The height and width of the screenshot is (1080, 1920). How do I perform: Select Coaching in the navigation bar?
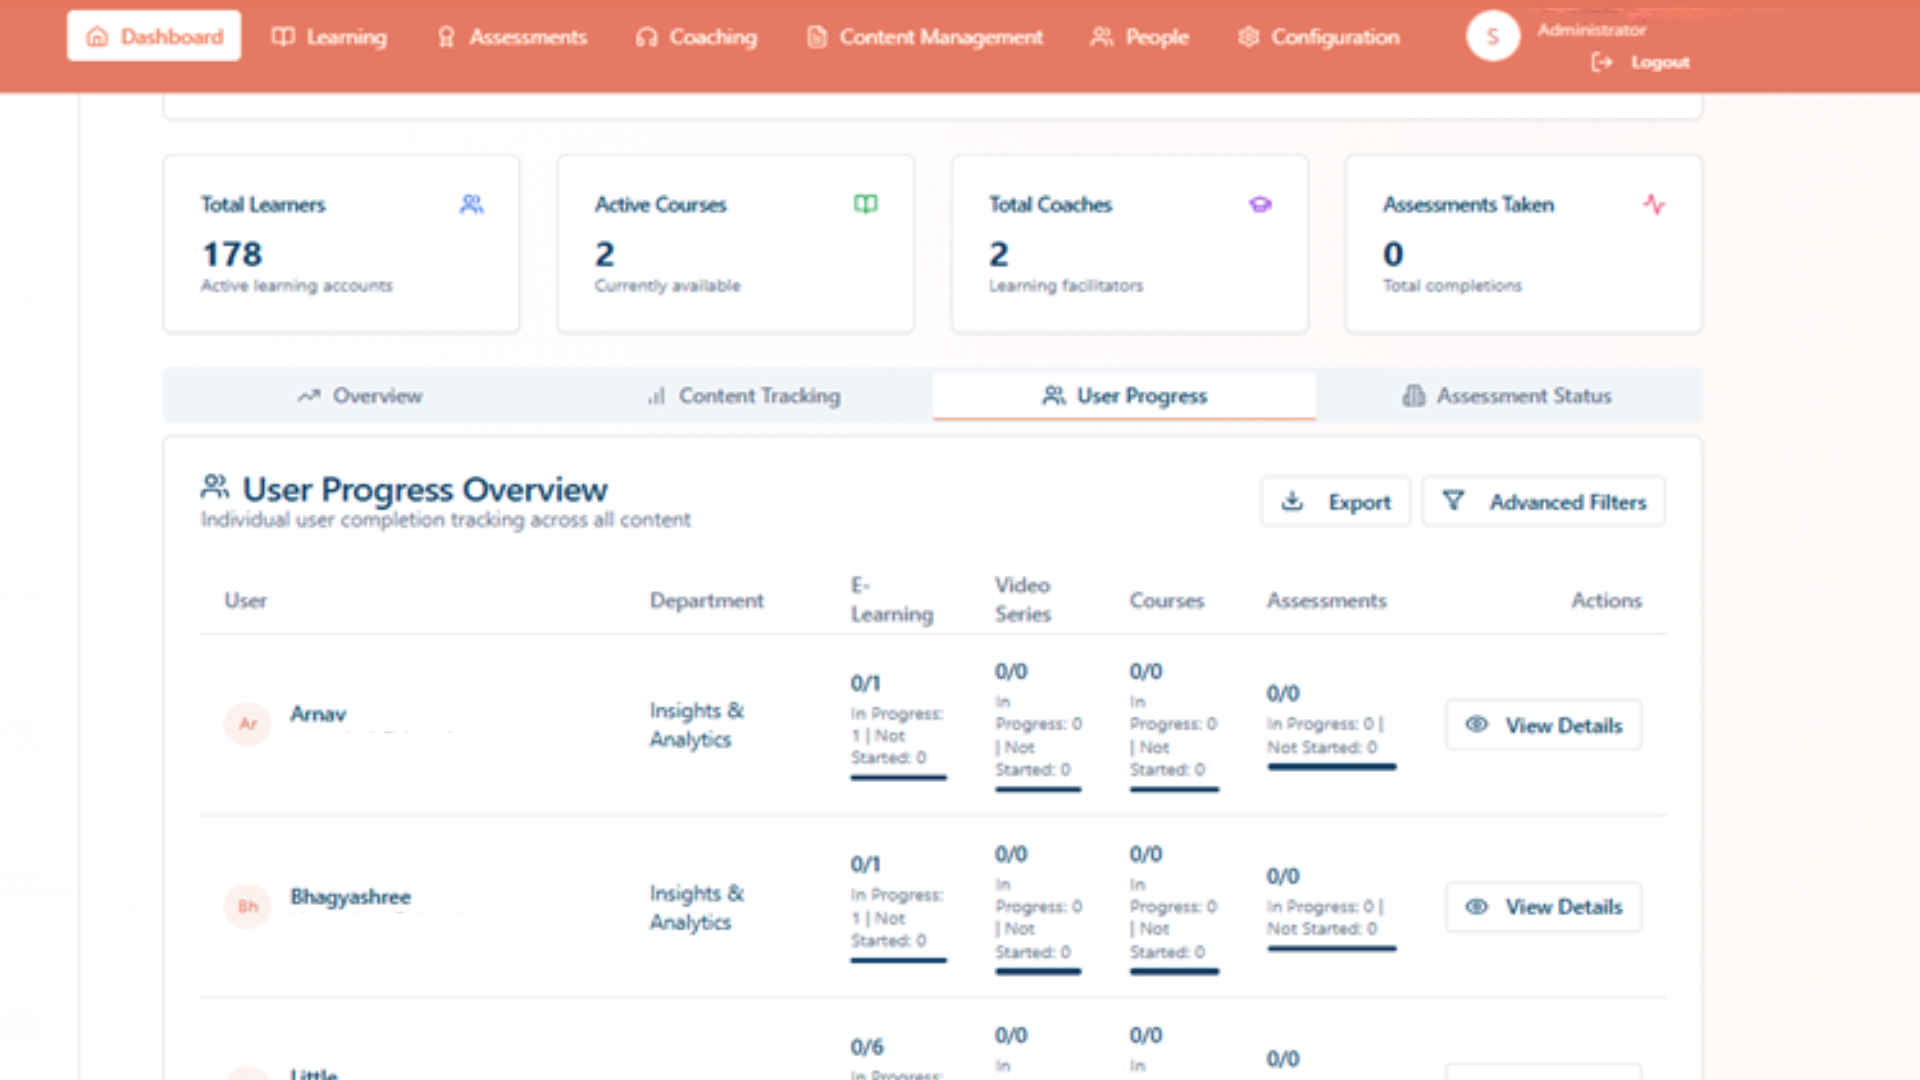pos(696,37)
